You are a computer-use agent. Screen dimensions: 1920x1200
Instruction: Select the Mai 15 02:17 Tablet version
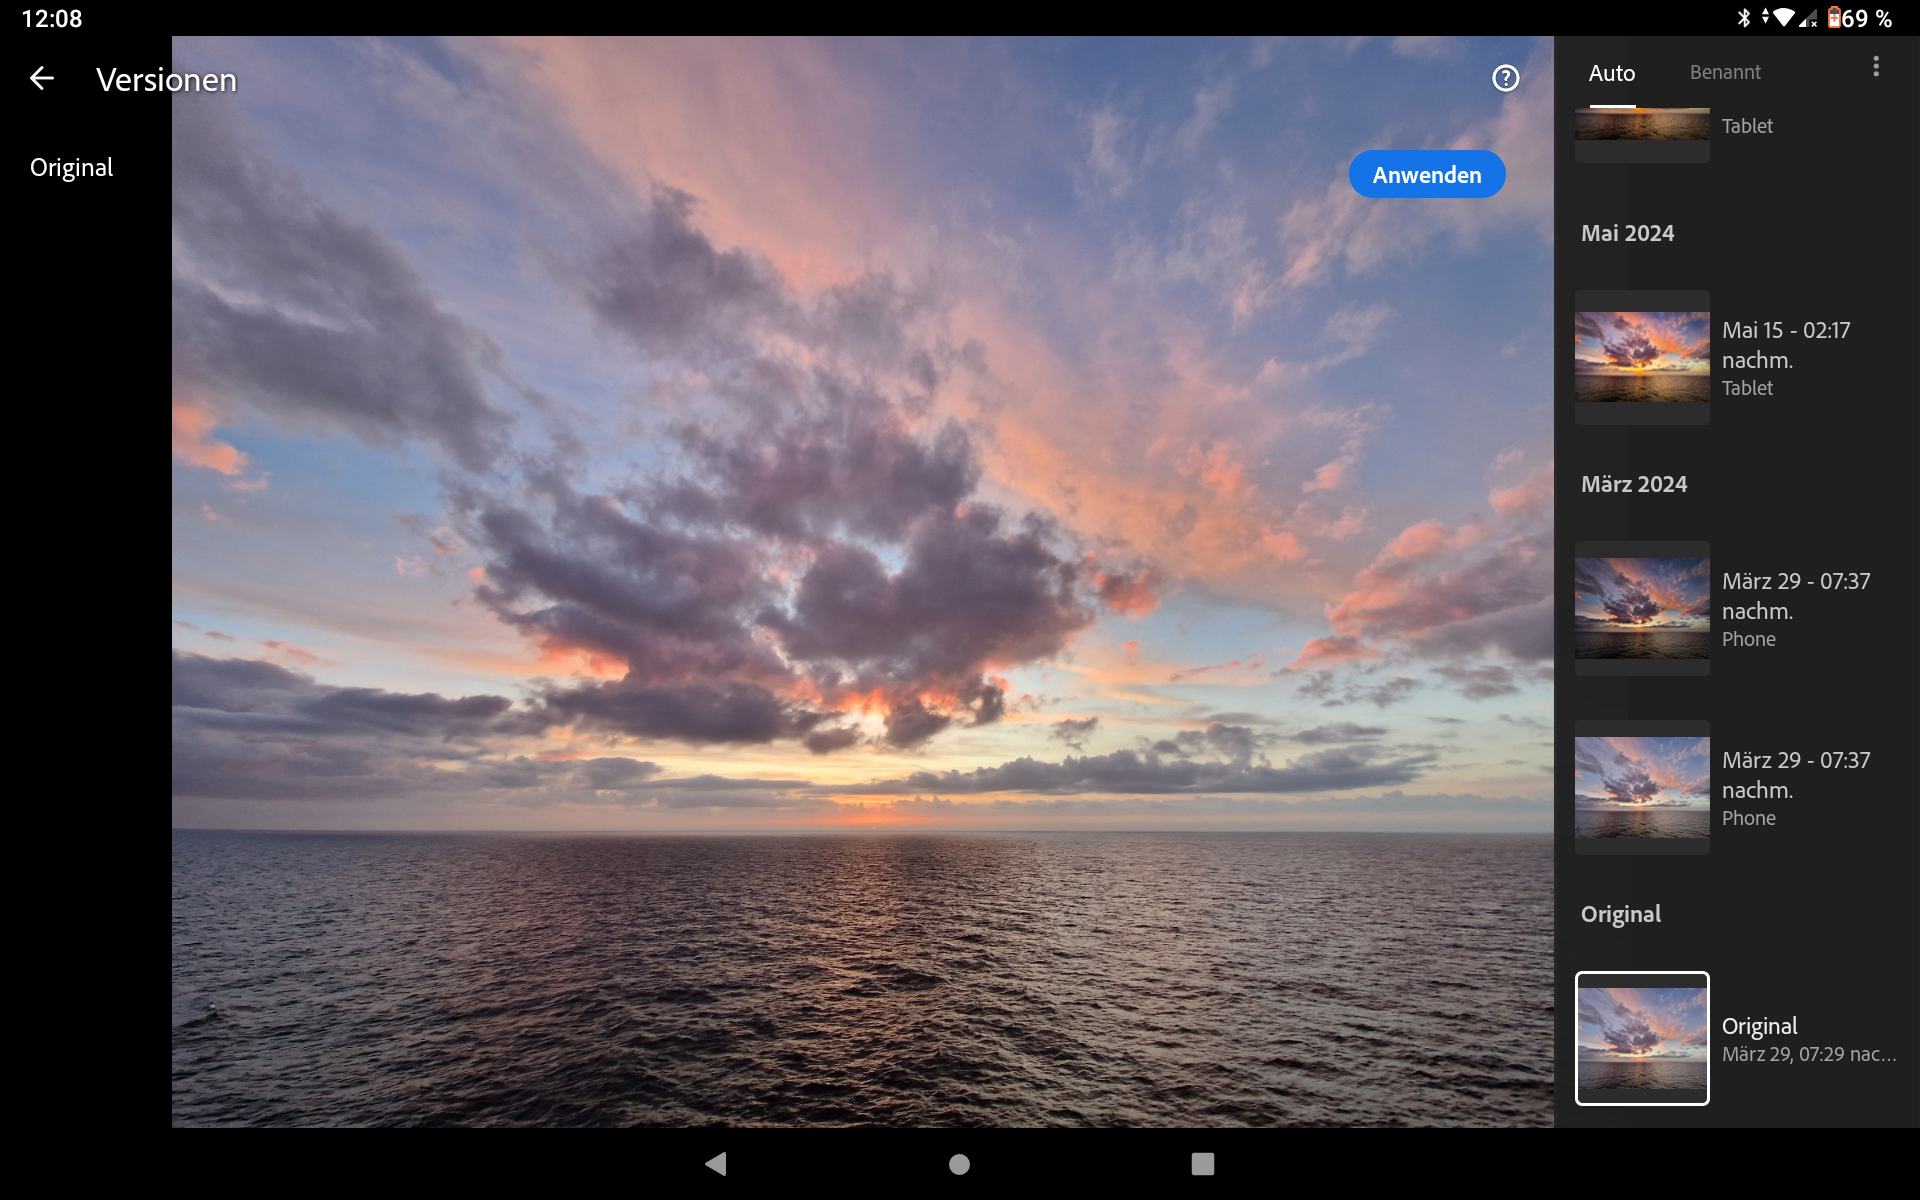pos(1642,357)
